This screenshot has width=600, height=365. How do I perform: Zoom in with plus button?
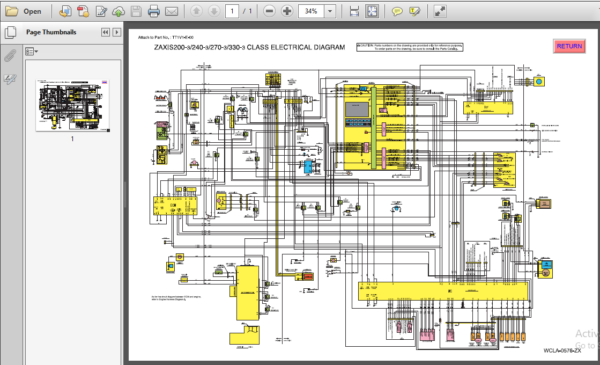pos(287,11)
